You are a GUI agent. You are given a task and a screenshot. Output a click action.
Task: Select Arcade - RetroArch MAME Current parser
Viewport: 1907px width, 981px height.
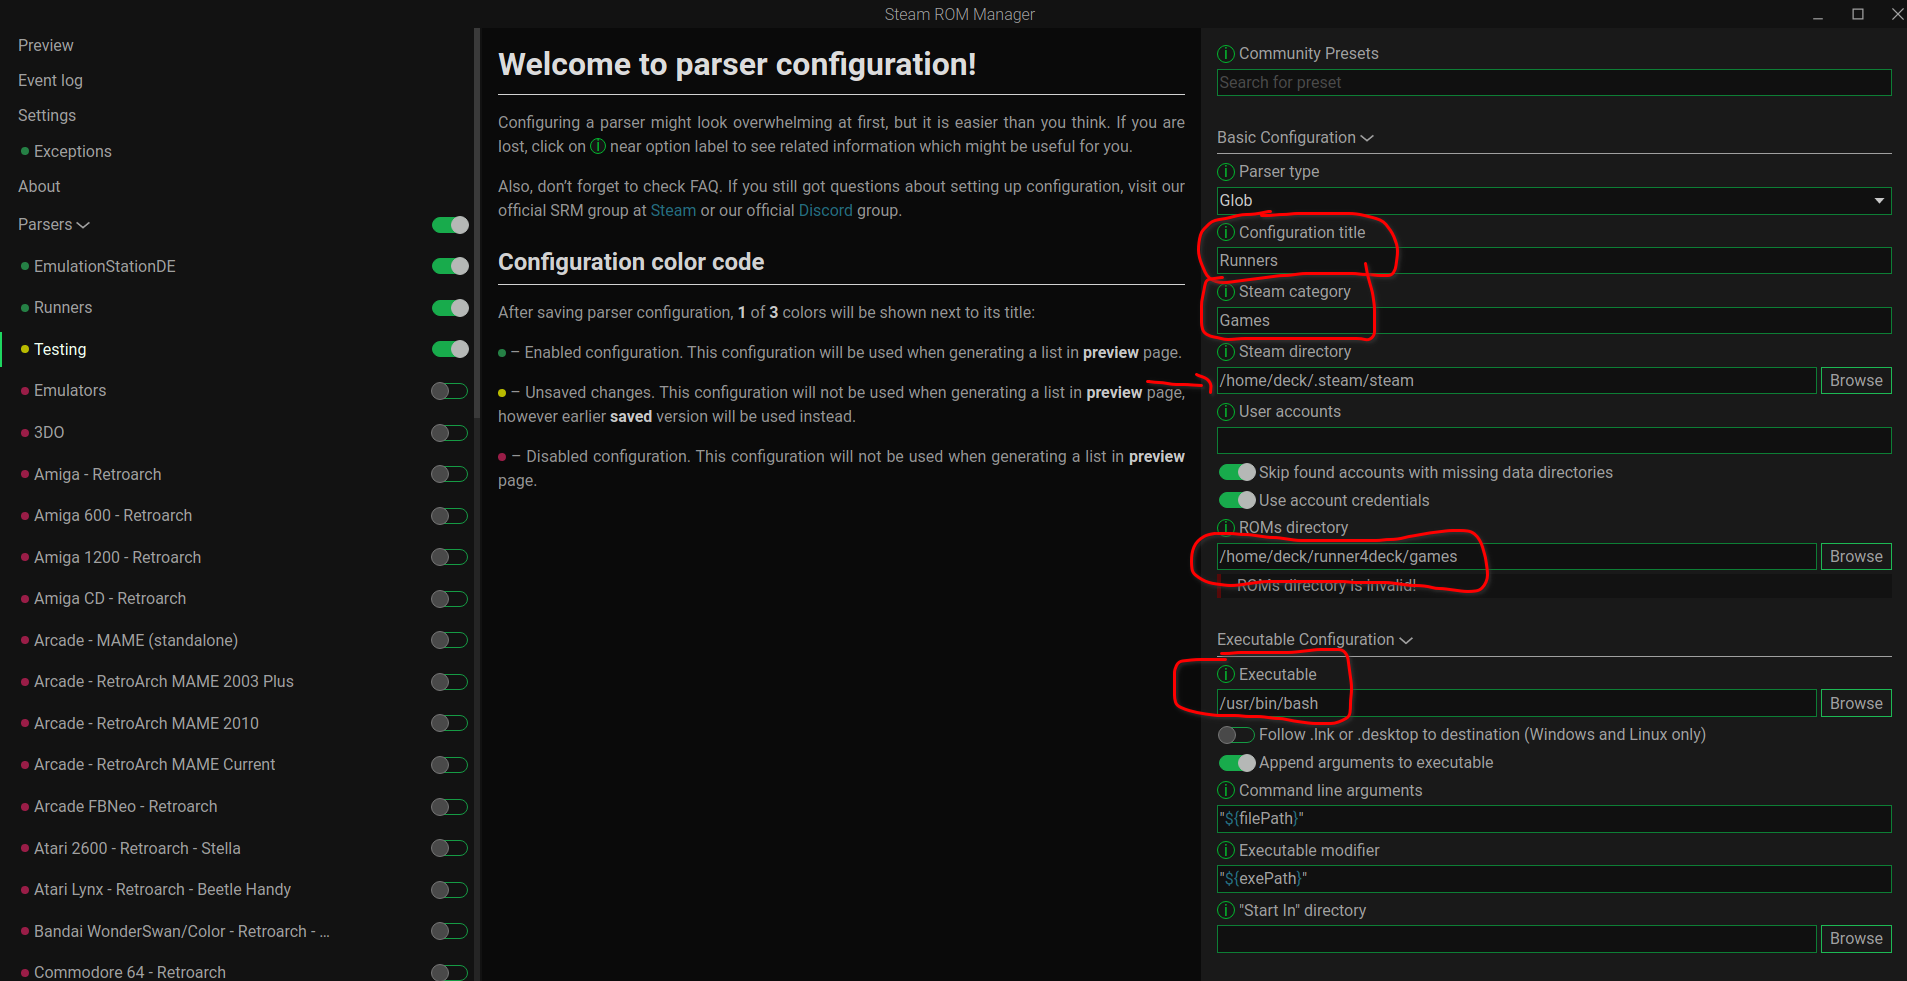(x=155, y=765)
